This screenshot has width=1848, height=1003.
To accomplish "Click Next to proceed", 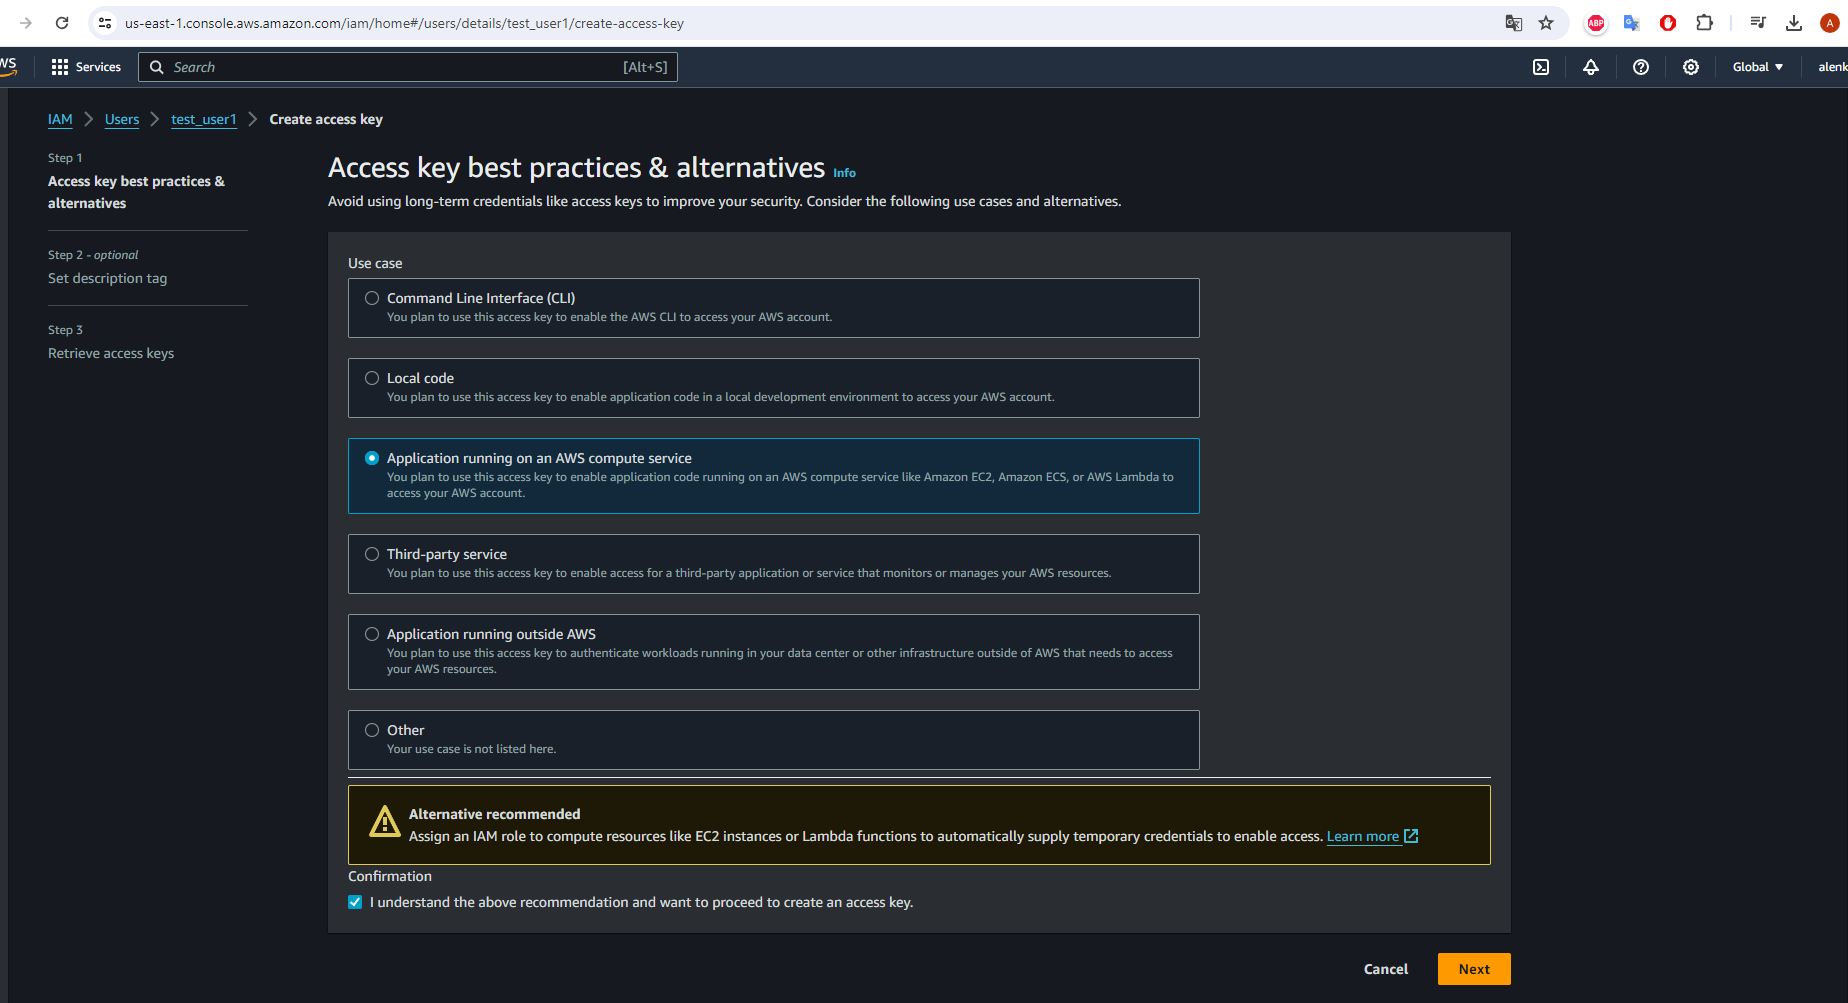I will 1473,969.
